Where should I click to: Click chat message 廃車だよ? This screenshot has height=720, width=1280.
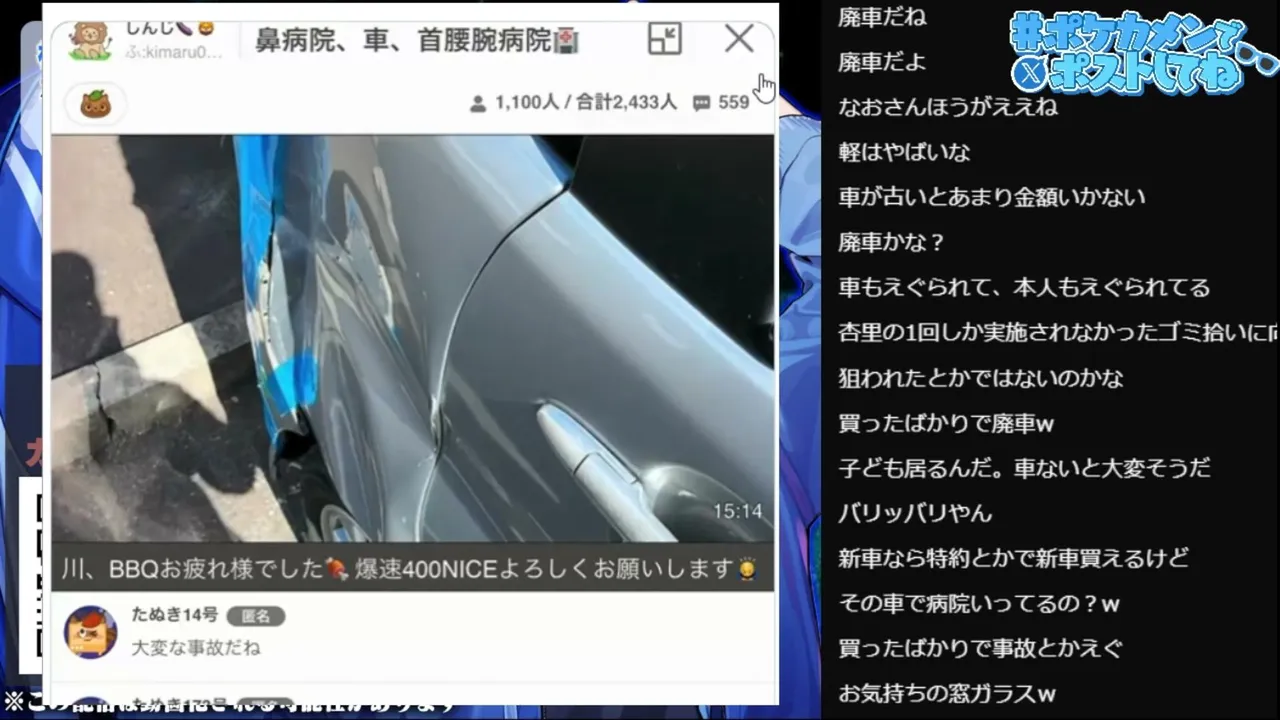(x=882, y=62)
